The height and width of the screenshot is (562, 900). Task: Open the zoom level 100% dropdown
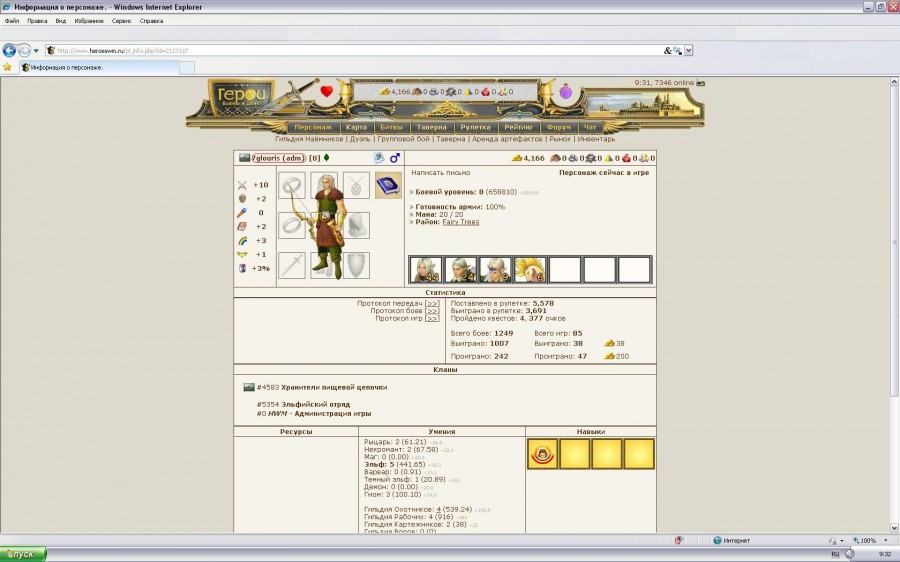[x=886, y=540]
